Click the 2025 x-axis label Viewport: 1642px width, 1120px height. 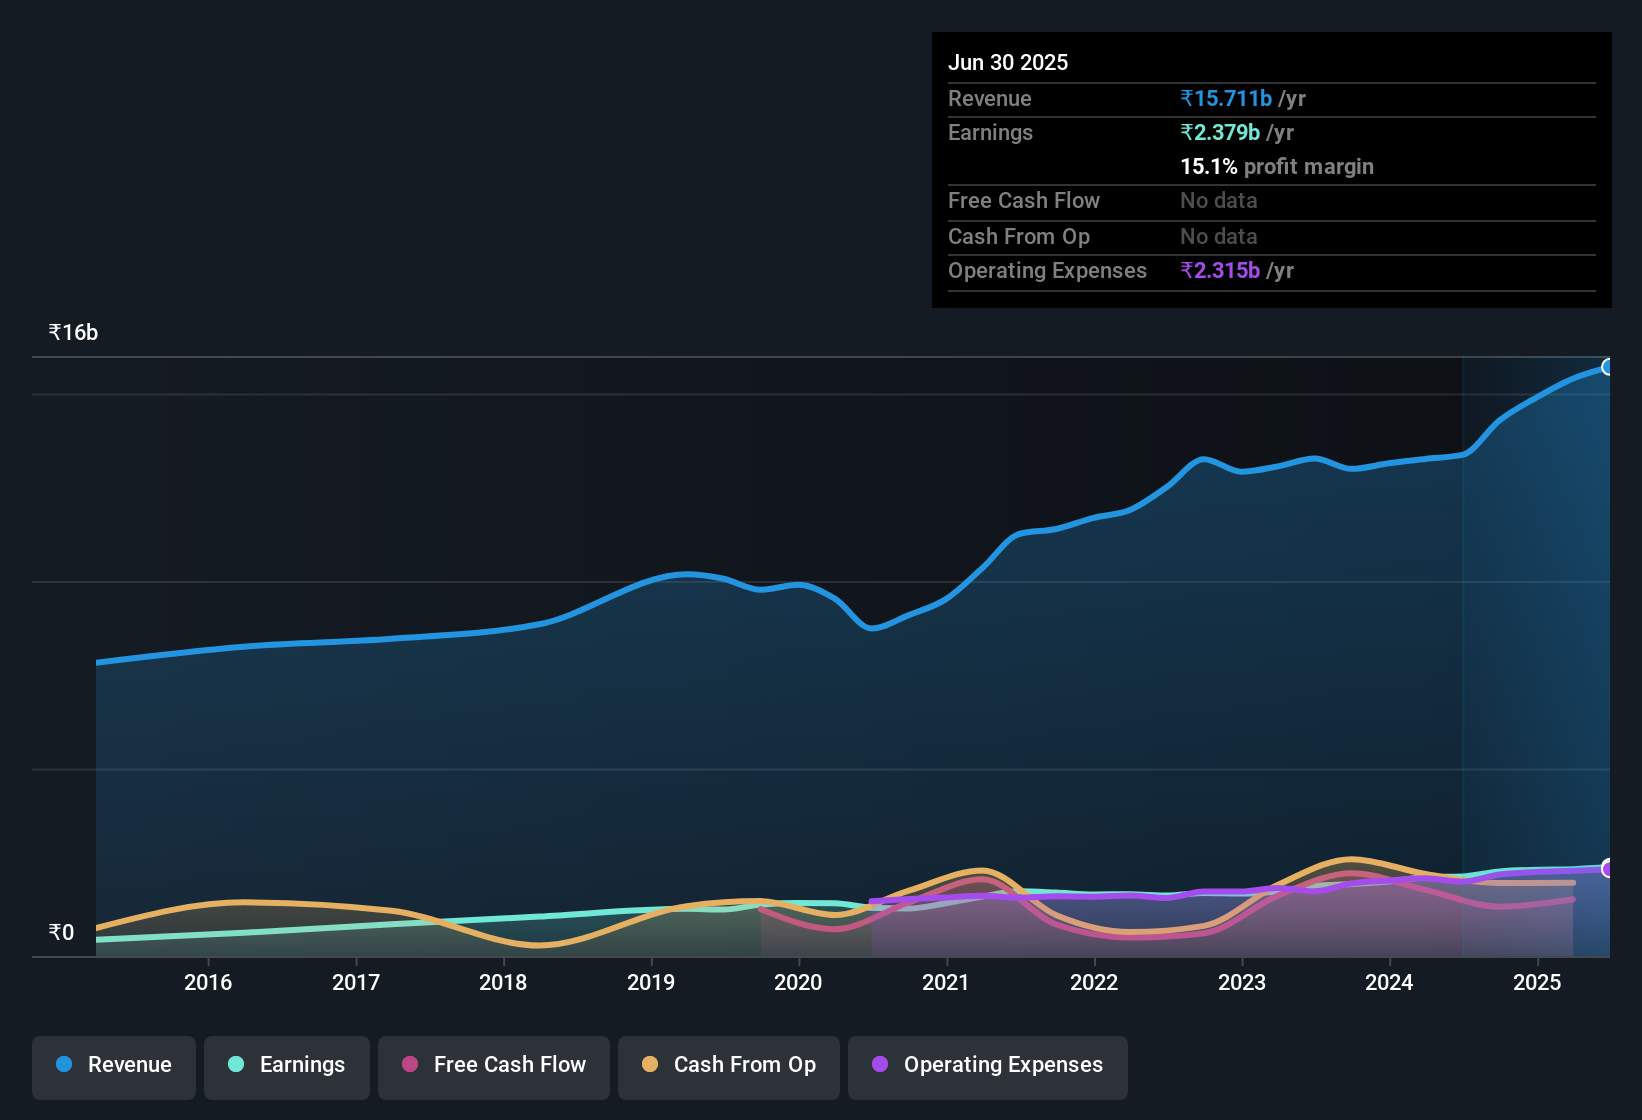[1537, 983]
